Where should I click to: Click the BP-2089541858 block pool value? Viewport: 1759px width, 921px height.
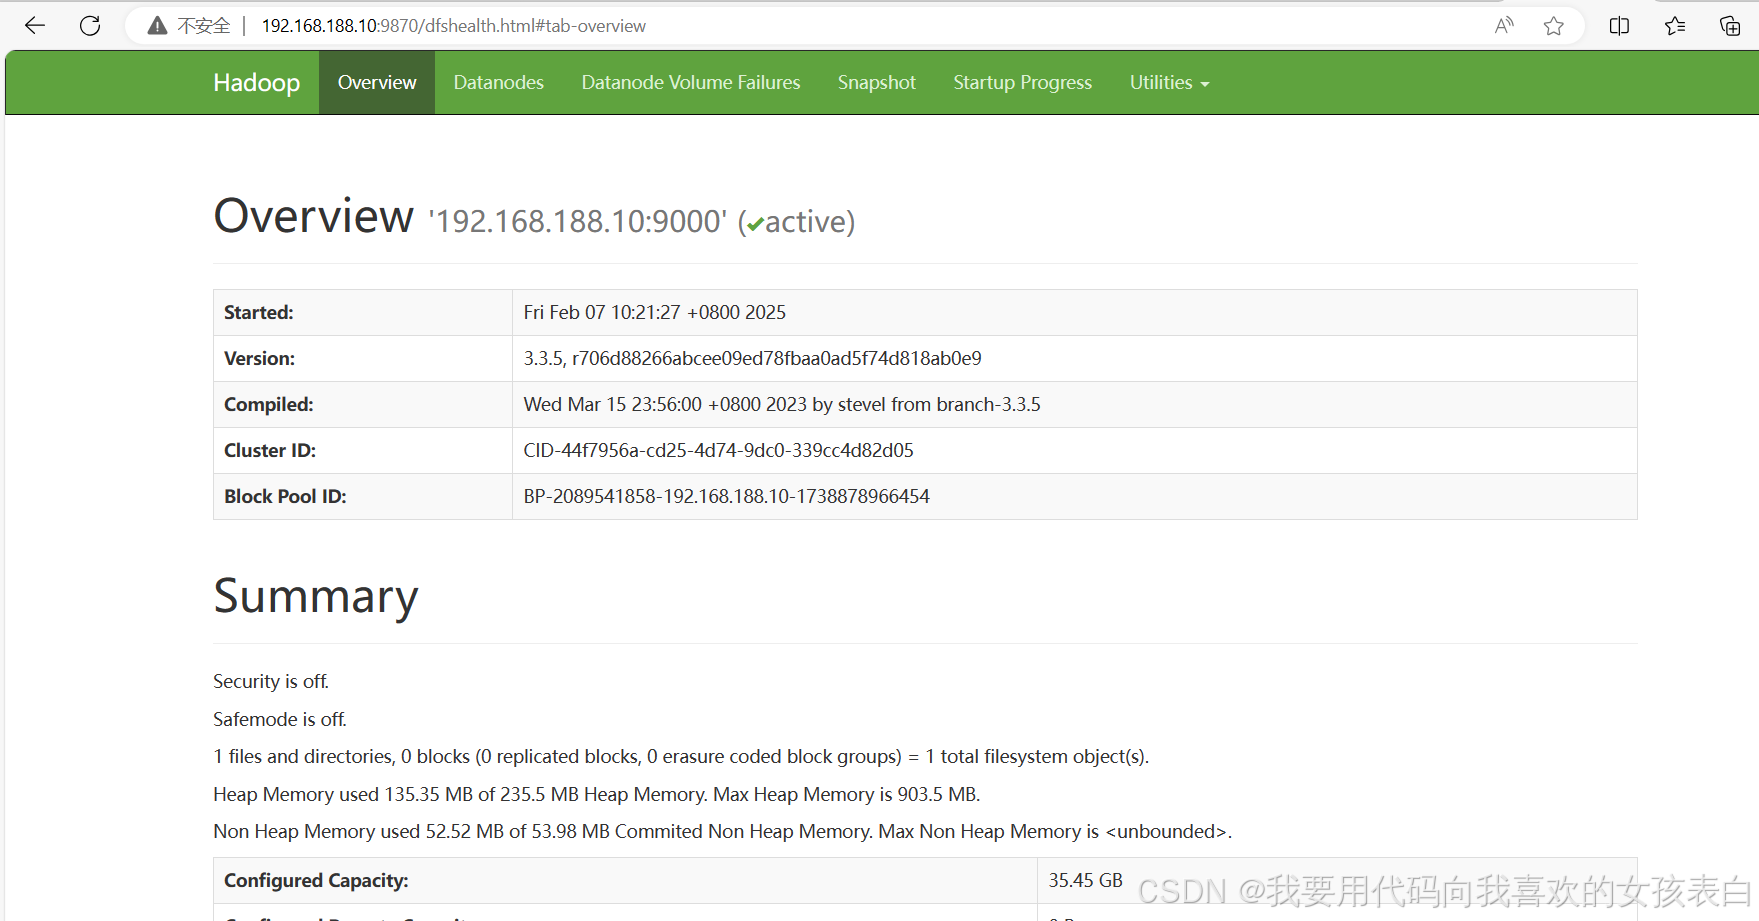[727, 497]
